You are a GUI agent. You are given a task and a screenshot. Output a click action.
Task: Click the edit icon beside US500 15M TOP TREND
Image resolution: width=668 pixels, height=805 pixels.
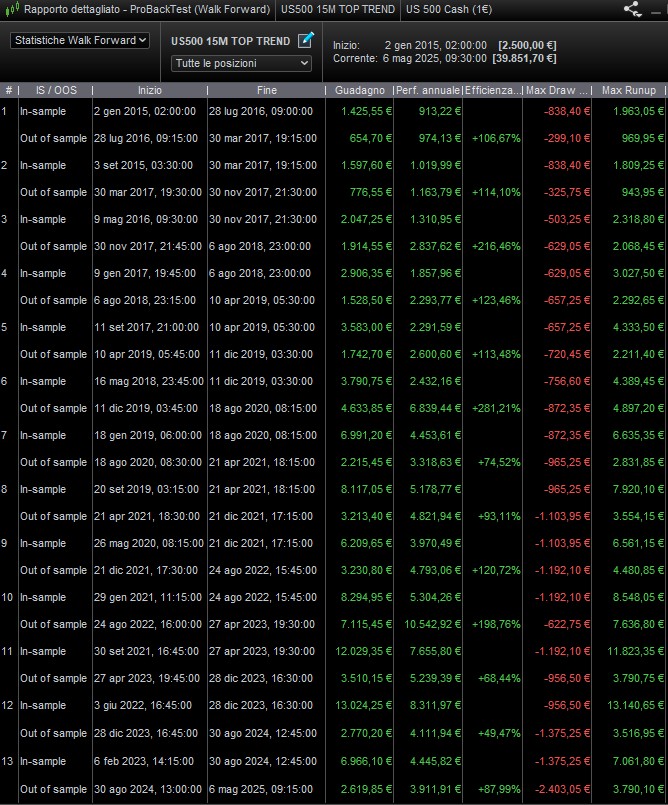[x=306, y=40]
